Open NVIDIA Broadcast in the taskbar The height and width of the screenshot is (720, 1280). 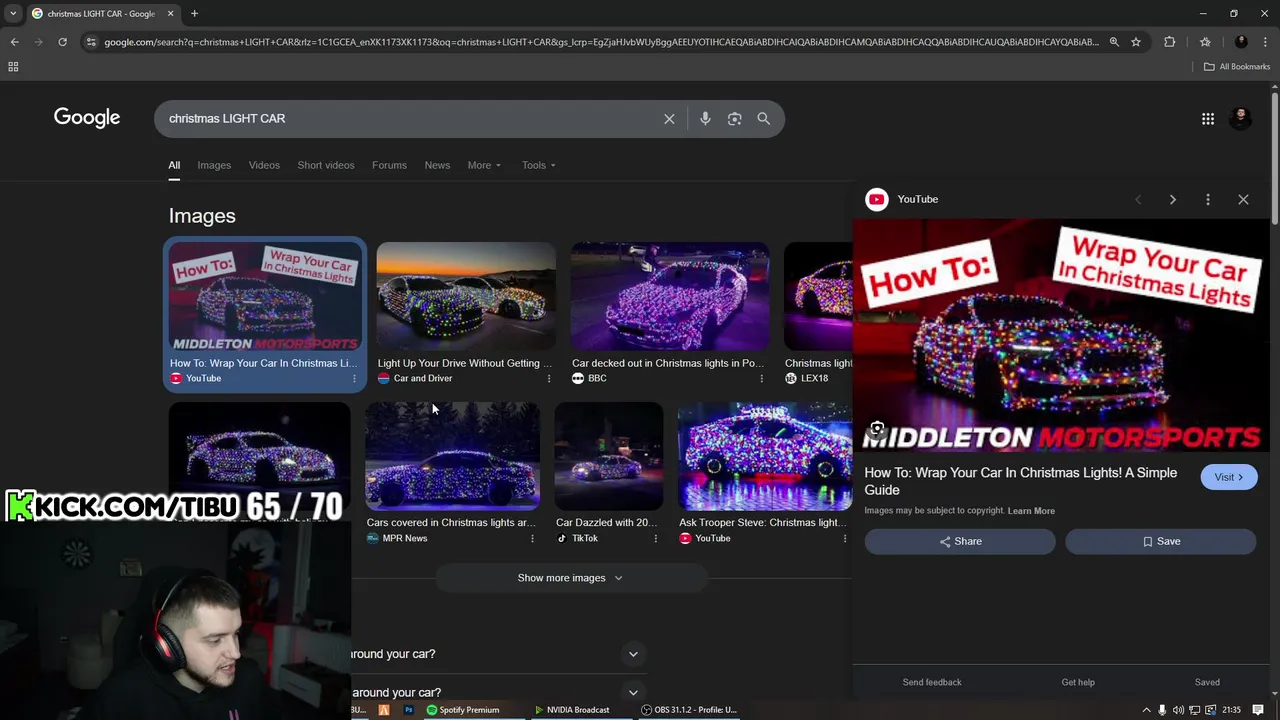572,710
